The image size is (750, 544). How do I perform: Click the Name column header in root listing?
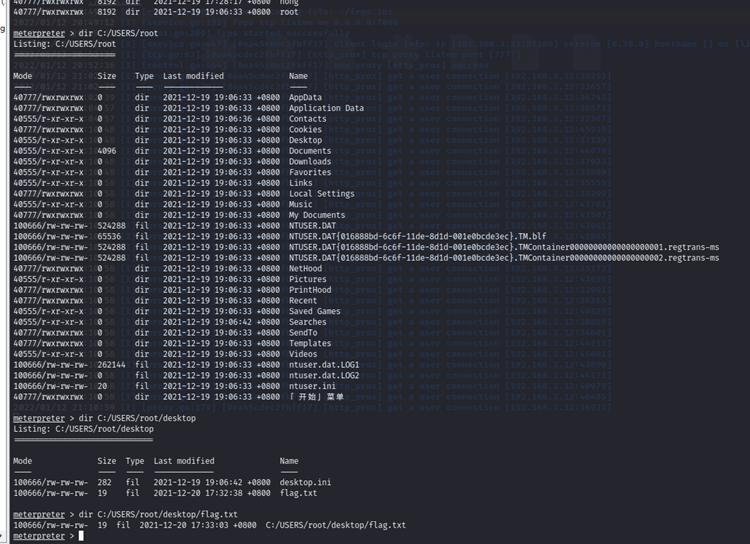pos(298,76)
